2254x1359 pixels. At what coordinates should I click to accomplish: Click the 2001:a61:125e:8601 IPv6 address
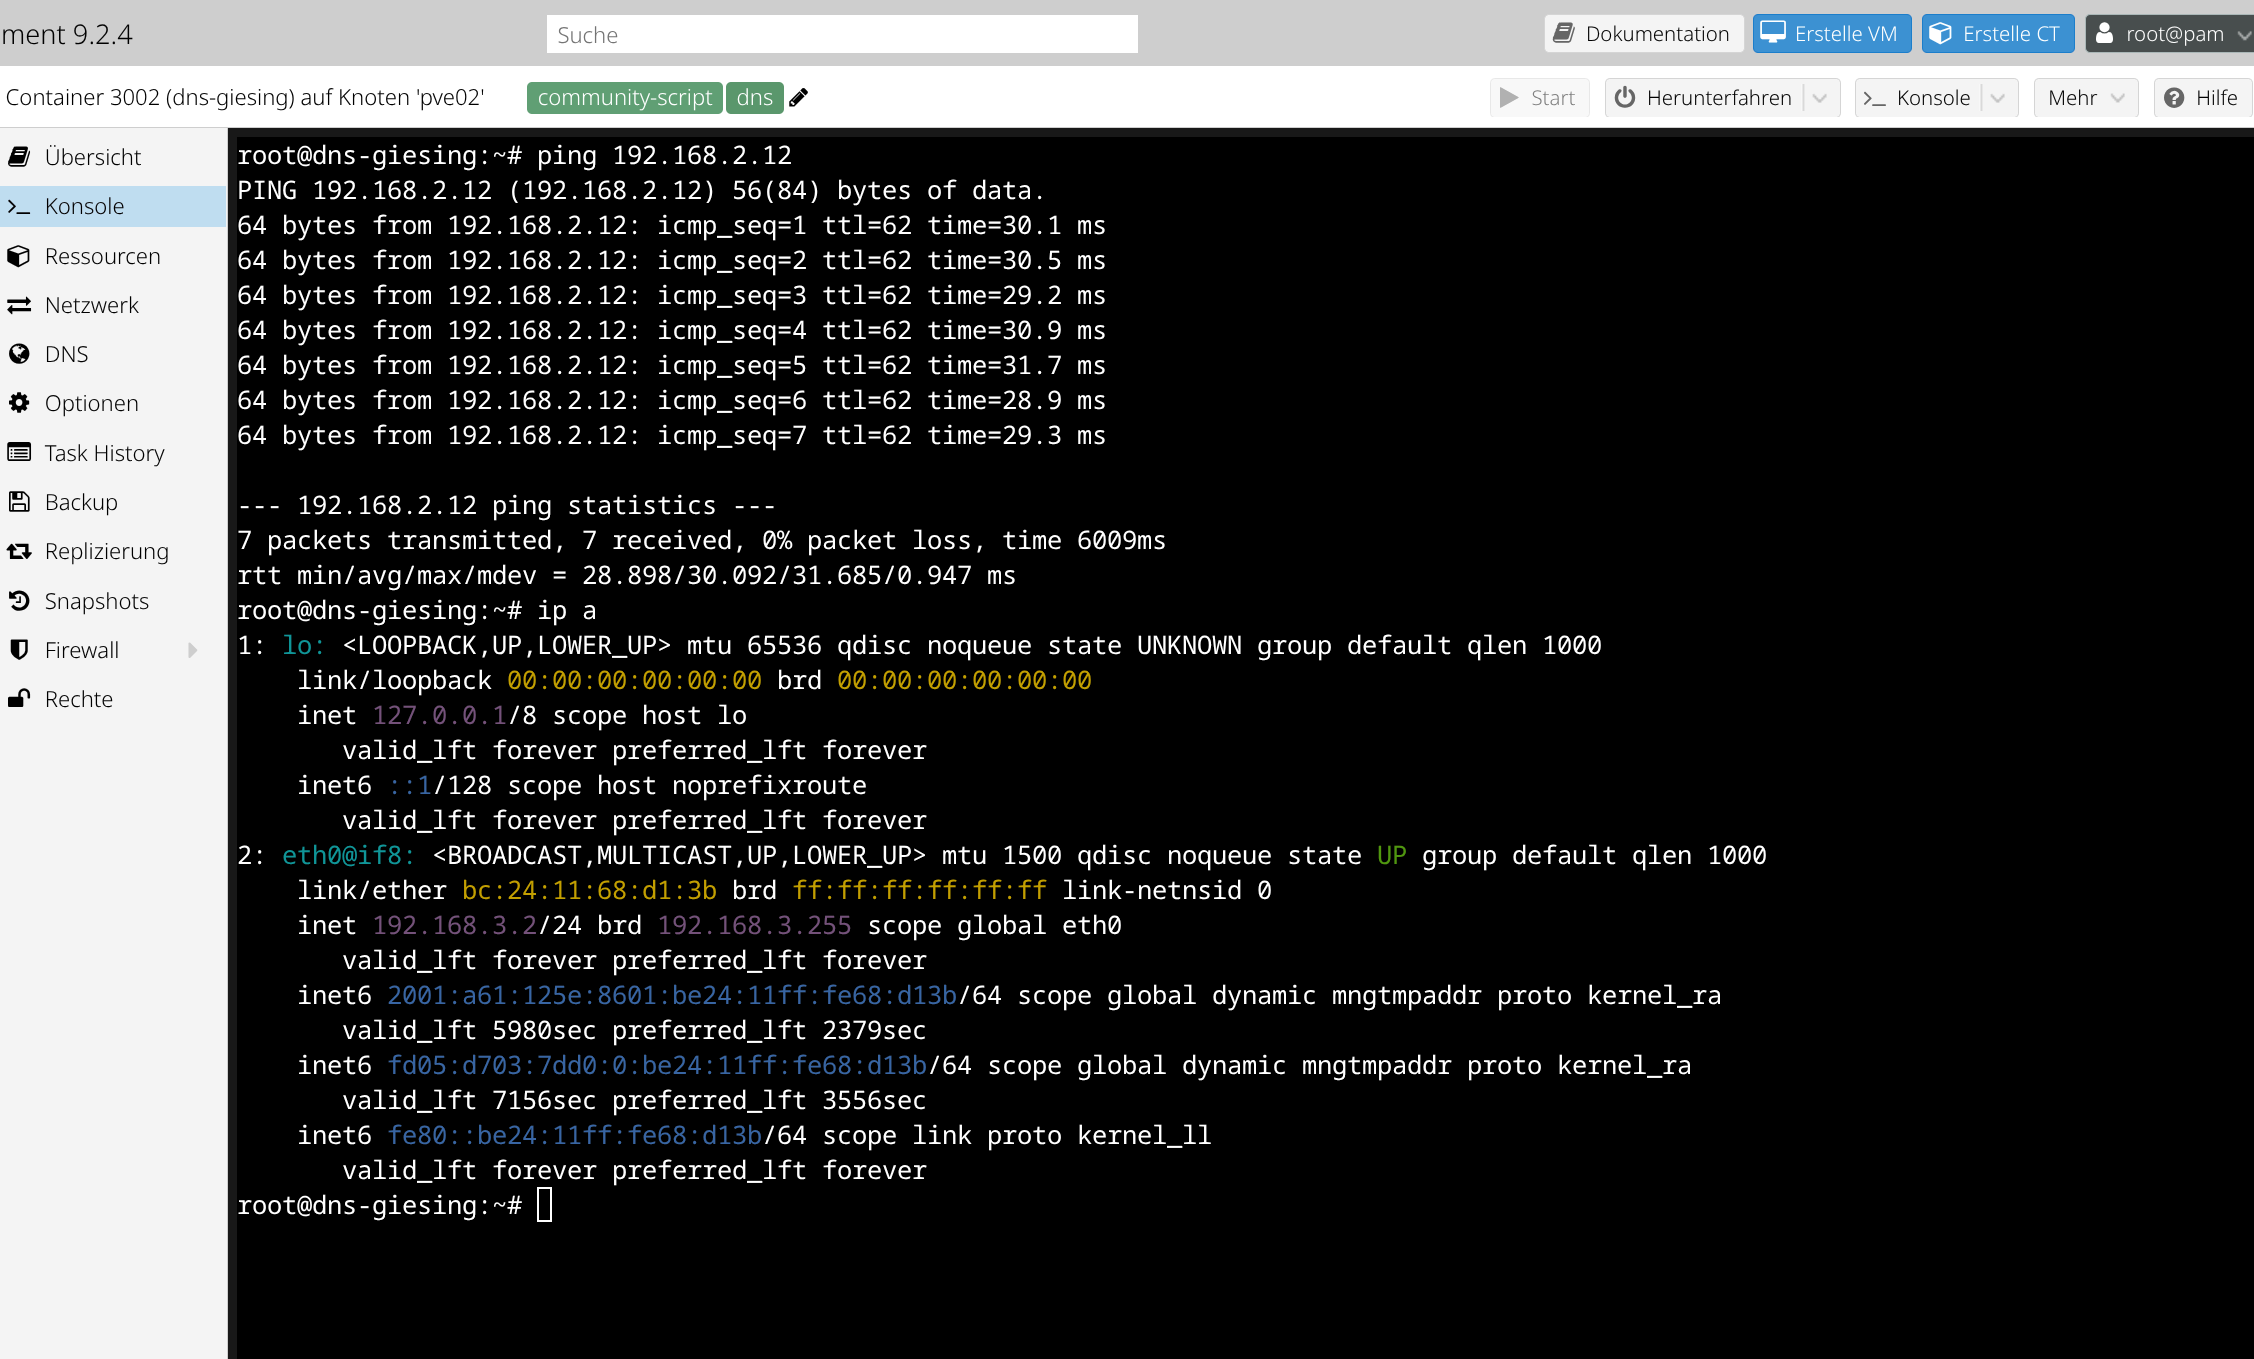[x=672, y=995]
